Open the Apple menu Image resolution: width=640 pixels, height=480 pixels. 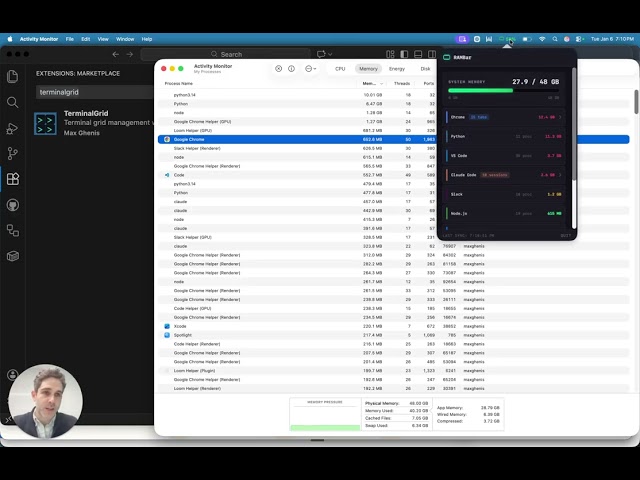(x=10, y=39)
